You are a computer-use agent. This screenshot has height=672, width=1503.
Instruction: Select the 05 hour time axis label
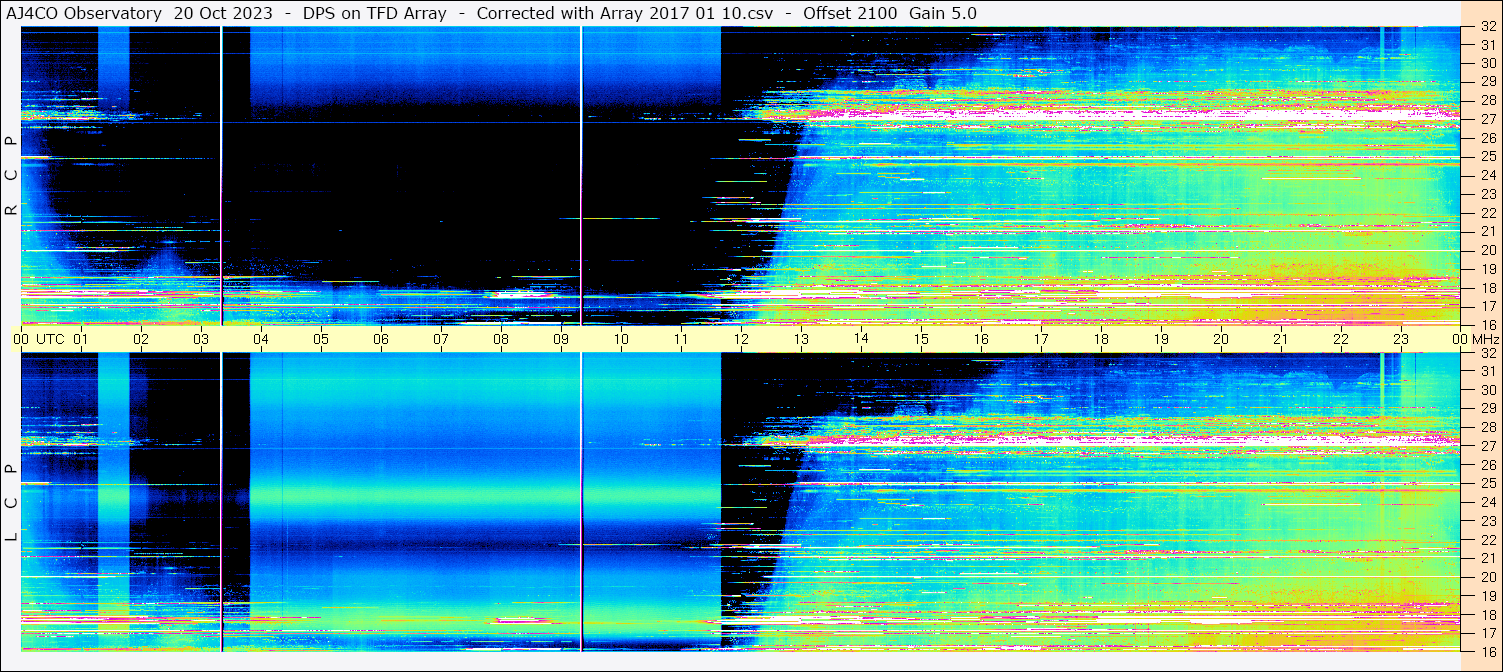pos(321,339)
